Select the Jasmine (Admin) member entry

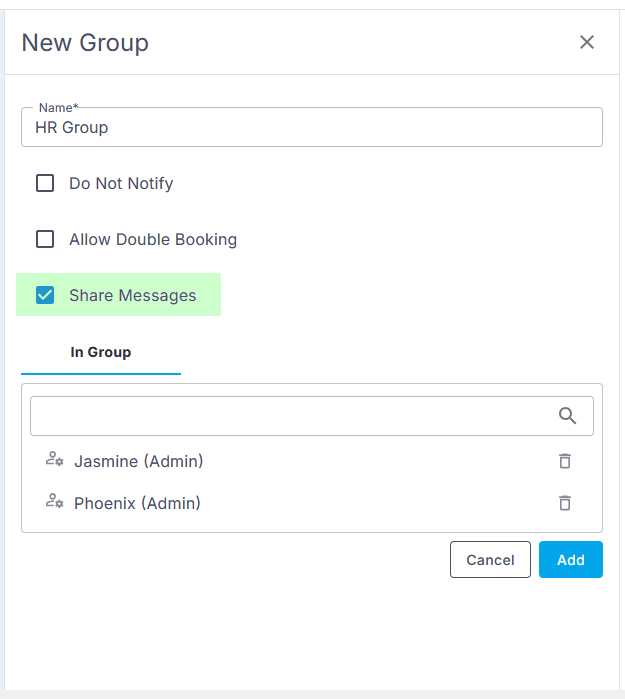pos(138,461)
